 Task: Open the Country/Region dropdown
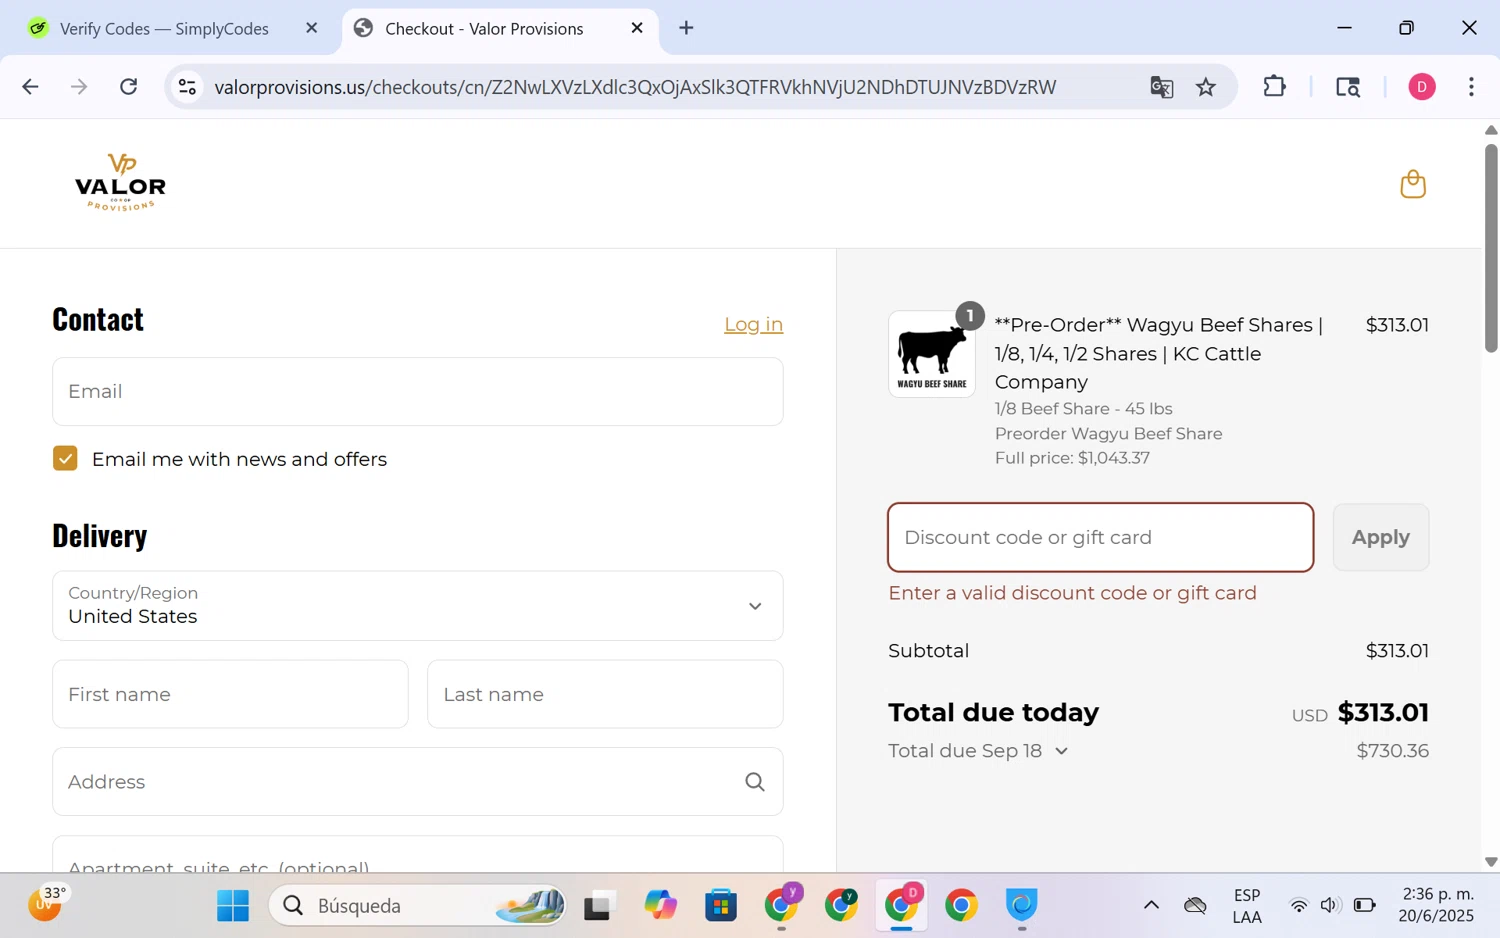point(417,606)
